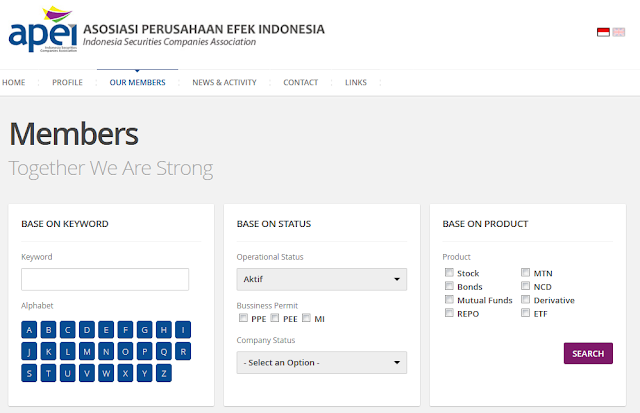The height and width of the screenshot is (413, 640).
Task: Filter members by letter G
Action: pos(144,330)
